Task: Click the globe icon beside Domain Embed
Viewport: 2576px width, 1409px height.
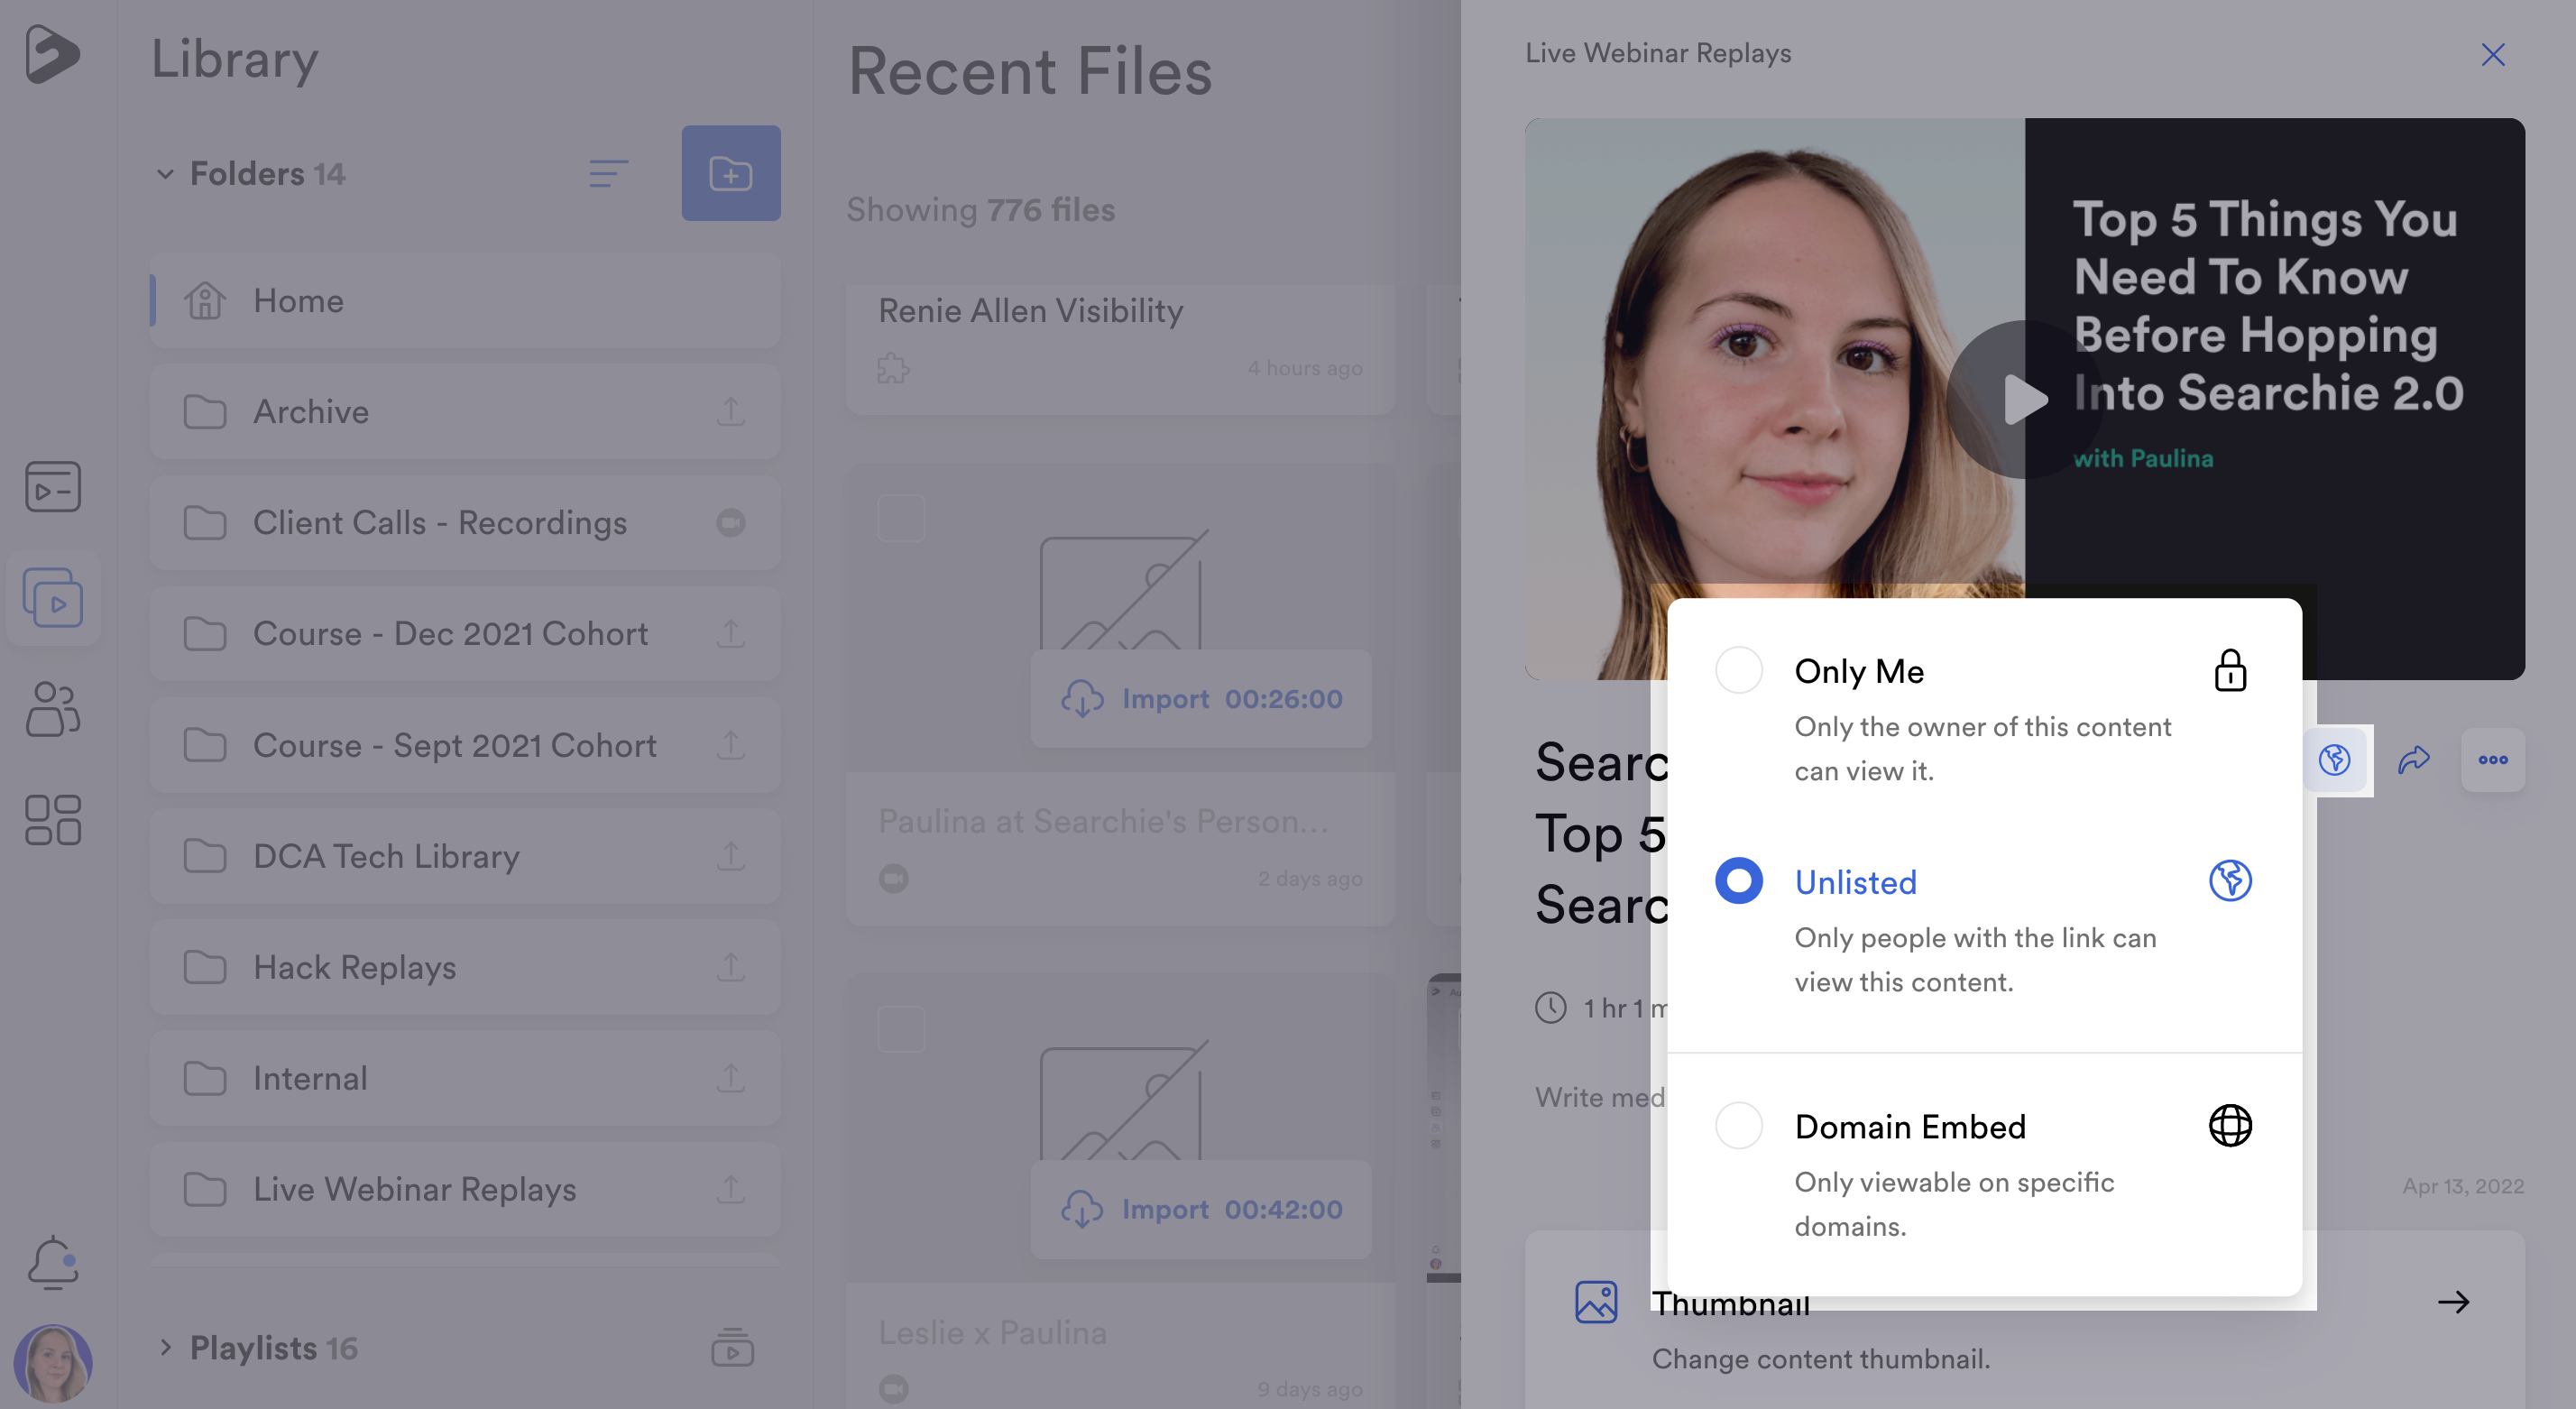Action: pos(2230,1125)
